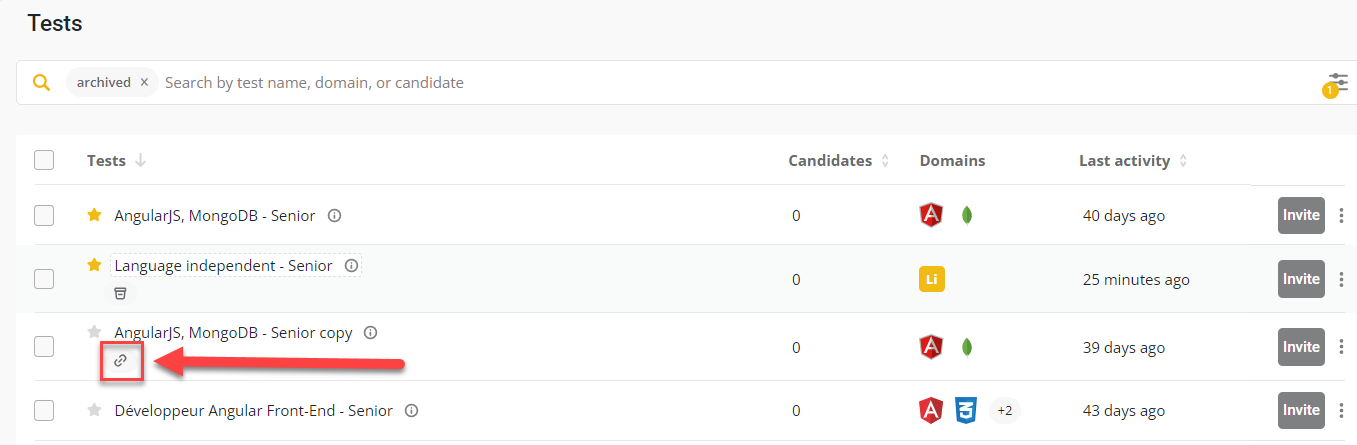
Task: Click info icon next to Language independent - Senior
Action: (351, 266)
